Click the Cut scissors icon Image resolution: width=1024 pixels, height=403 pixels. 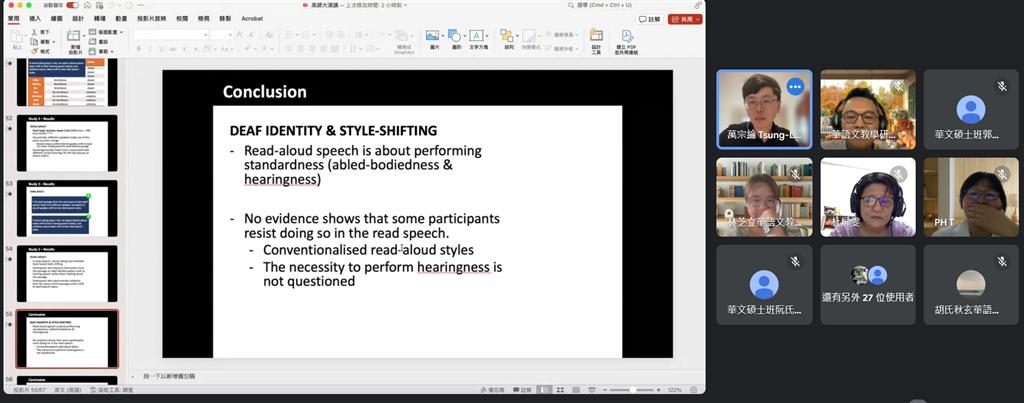34,31
